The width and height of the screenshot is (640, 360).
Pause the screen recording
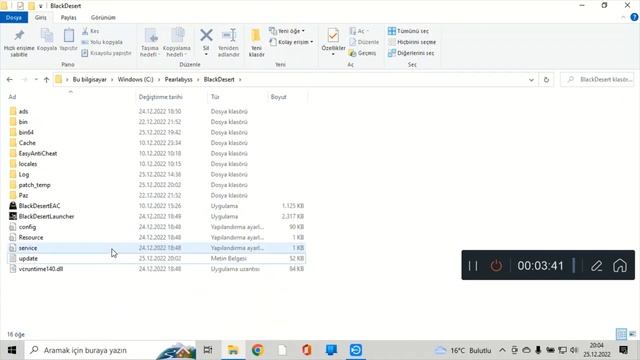[473, 266]
